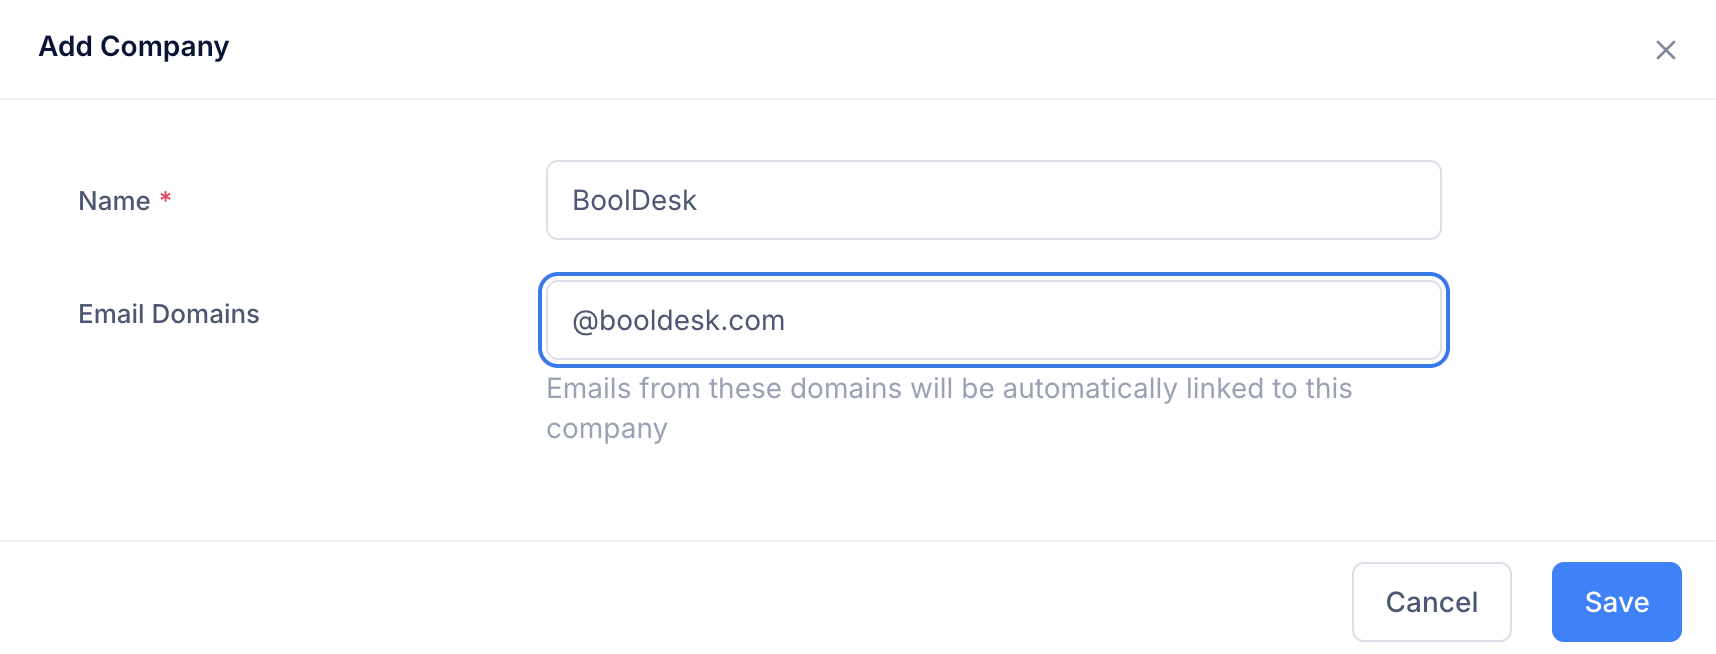Select the blue Save button
The image size is (1716, 654).
pos(1616,602)
